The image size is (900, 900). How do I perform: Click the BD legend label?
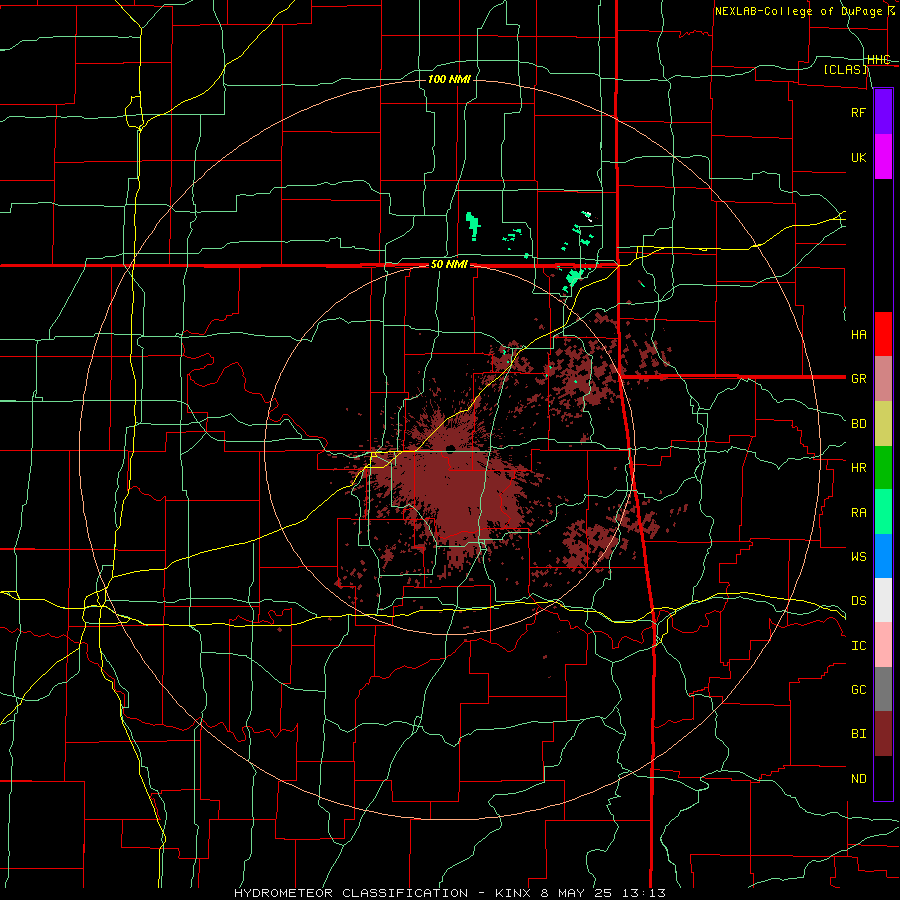pyautogui.click(x=858, y=424)
